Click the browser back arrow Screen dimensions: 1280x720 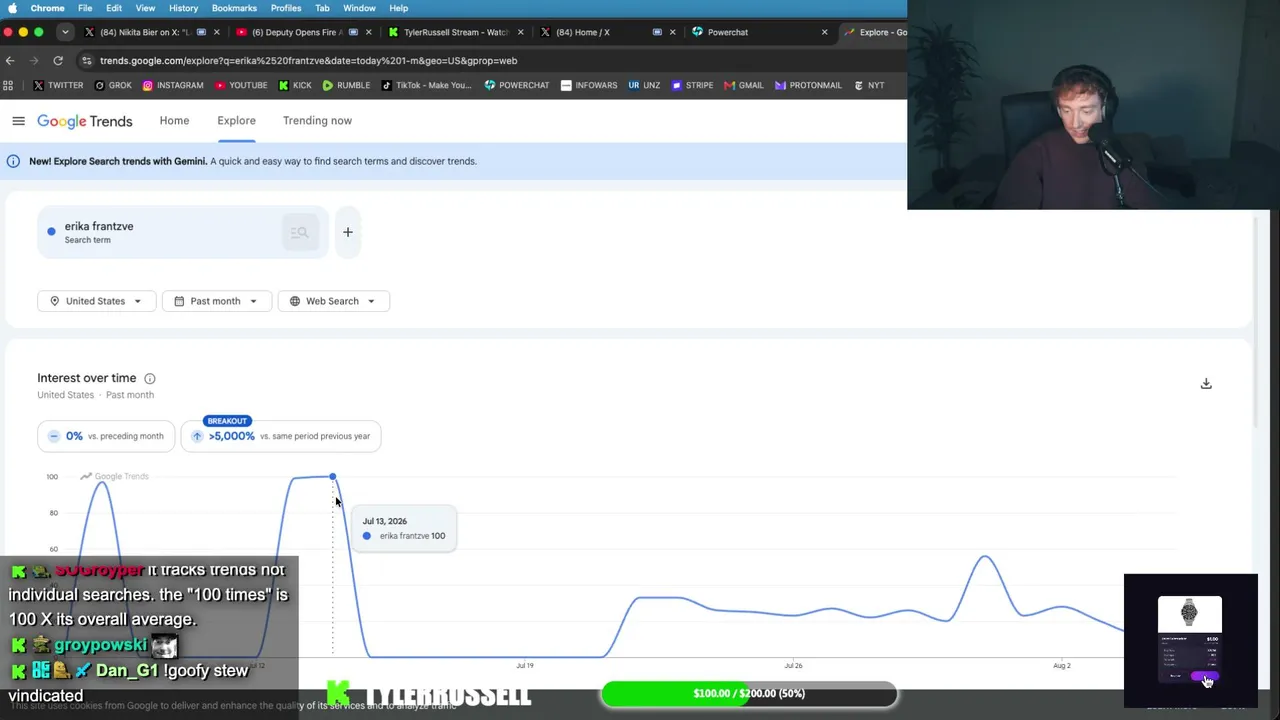point(10,61)
